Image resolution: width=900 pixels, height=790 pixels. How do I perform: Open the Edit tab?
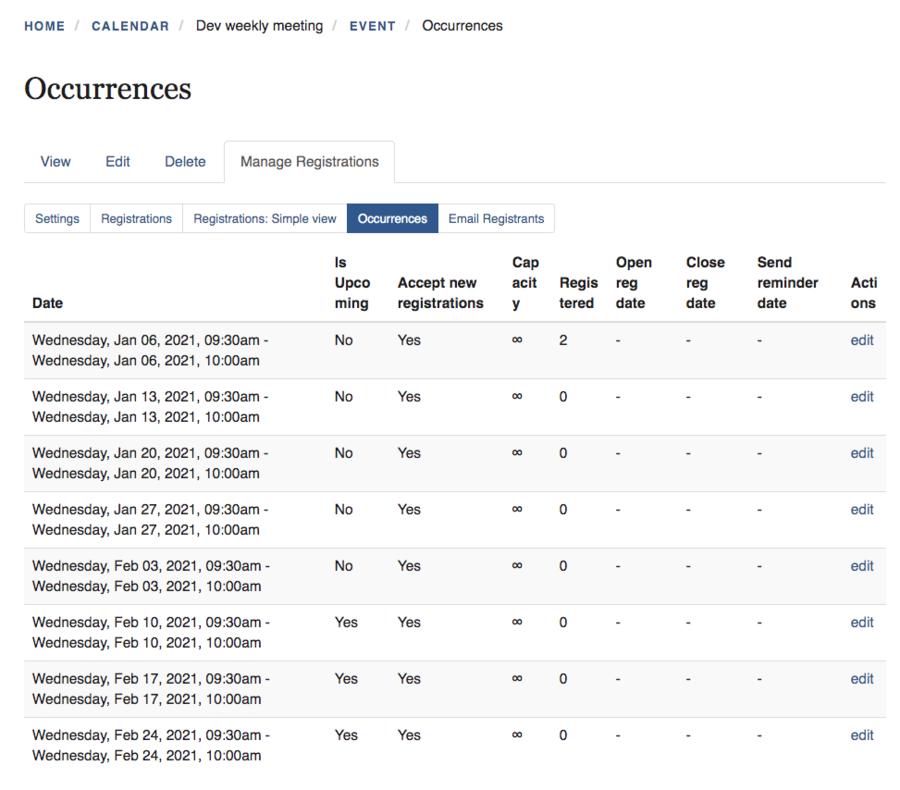point(118,162)
